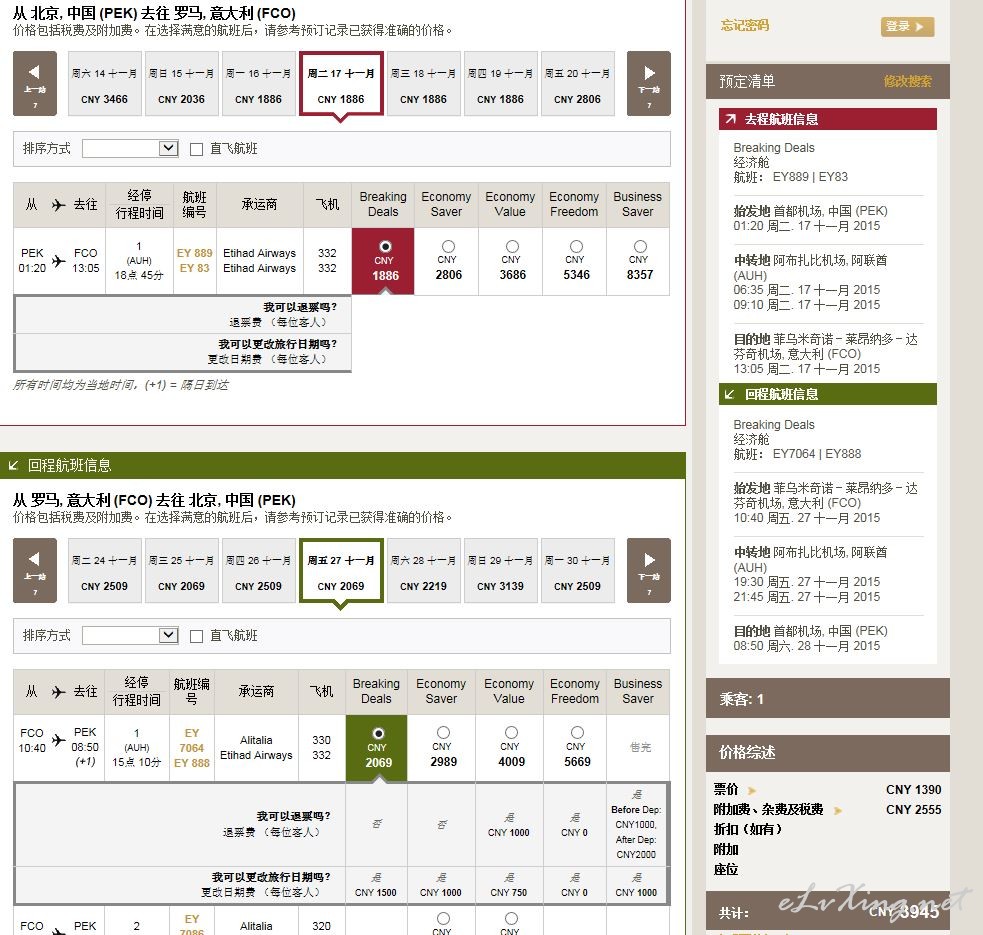Click 附加费、杂费及税费 in price summary
Viewport: 983px width, 935px height.
769,810
